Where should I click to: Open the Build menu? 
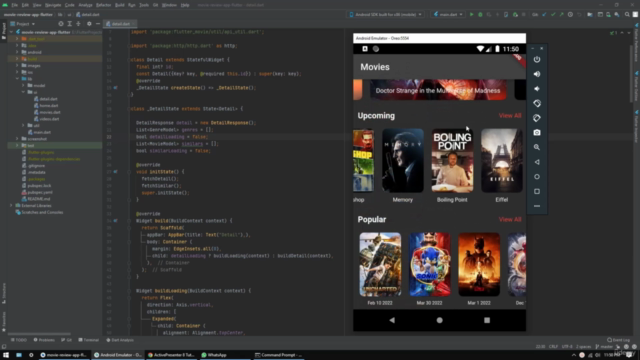click(x=120, y=5)
